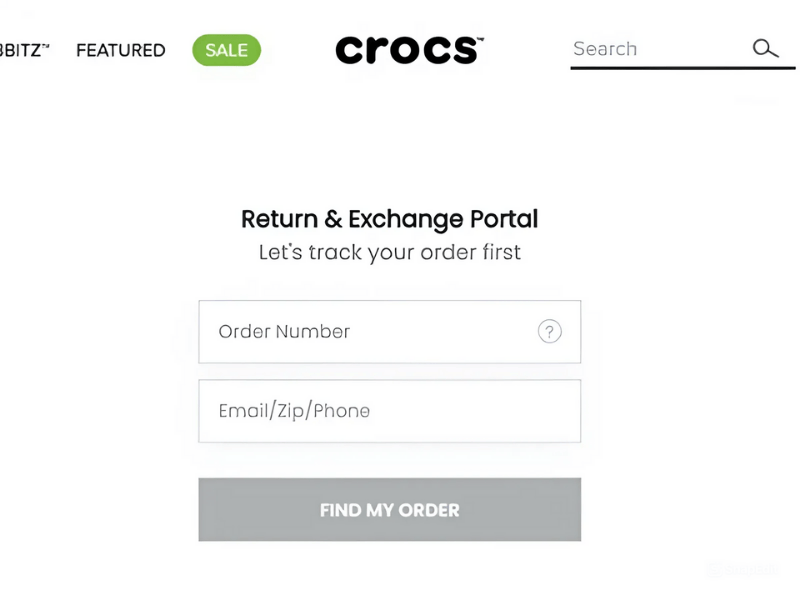
Task: Activate the FIND MY ORDER action
Action: pyautogui.click(x=389, y=510)
